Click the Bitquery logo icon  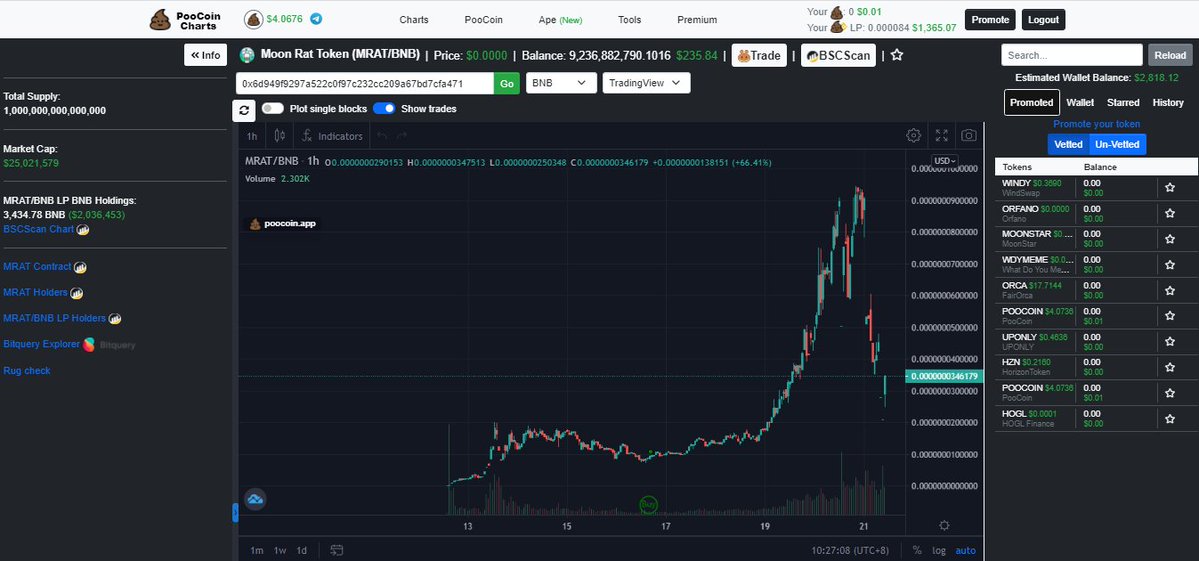pyautogui.click(x=89, y=345)
